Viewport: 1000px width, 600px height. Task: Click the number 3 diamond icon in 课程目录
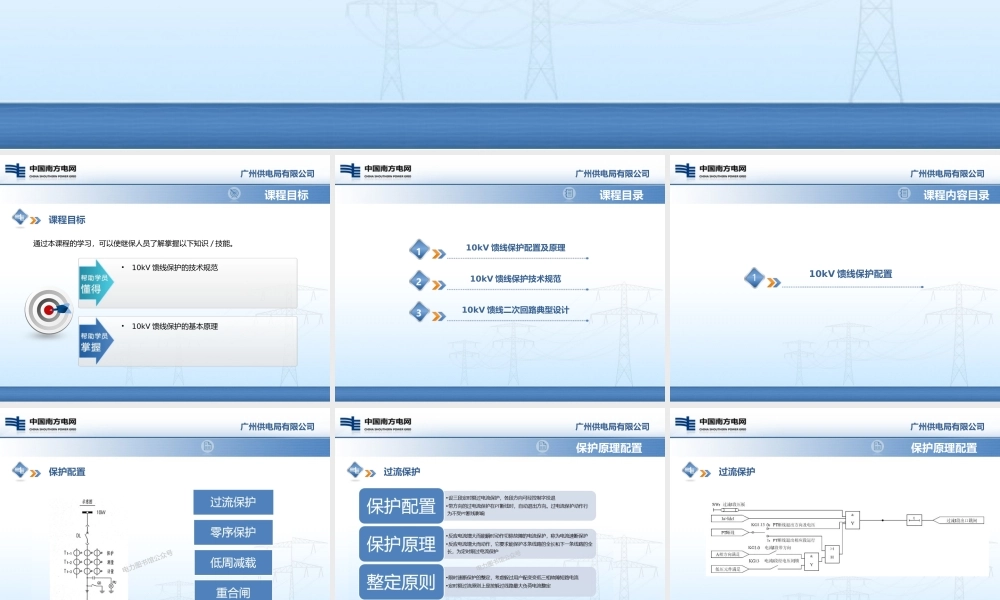(420, 313)
